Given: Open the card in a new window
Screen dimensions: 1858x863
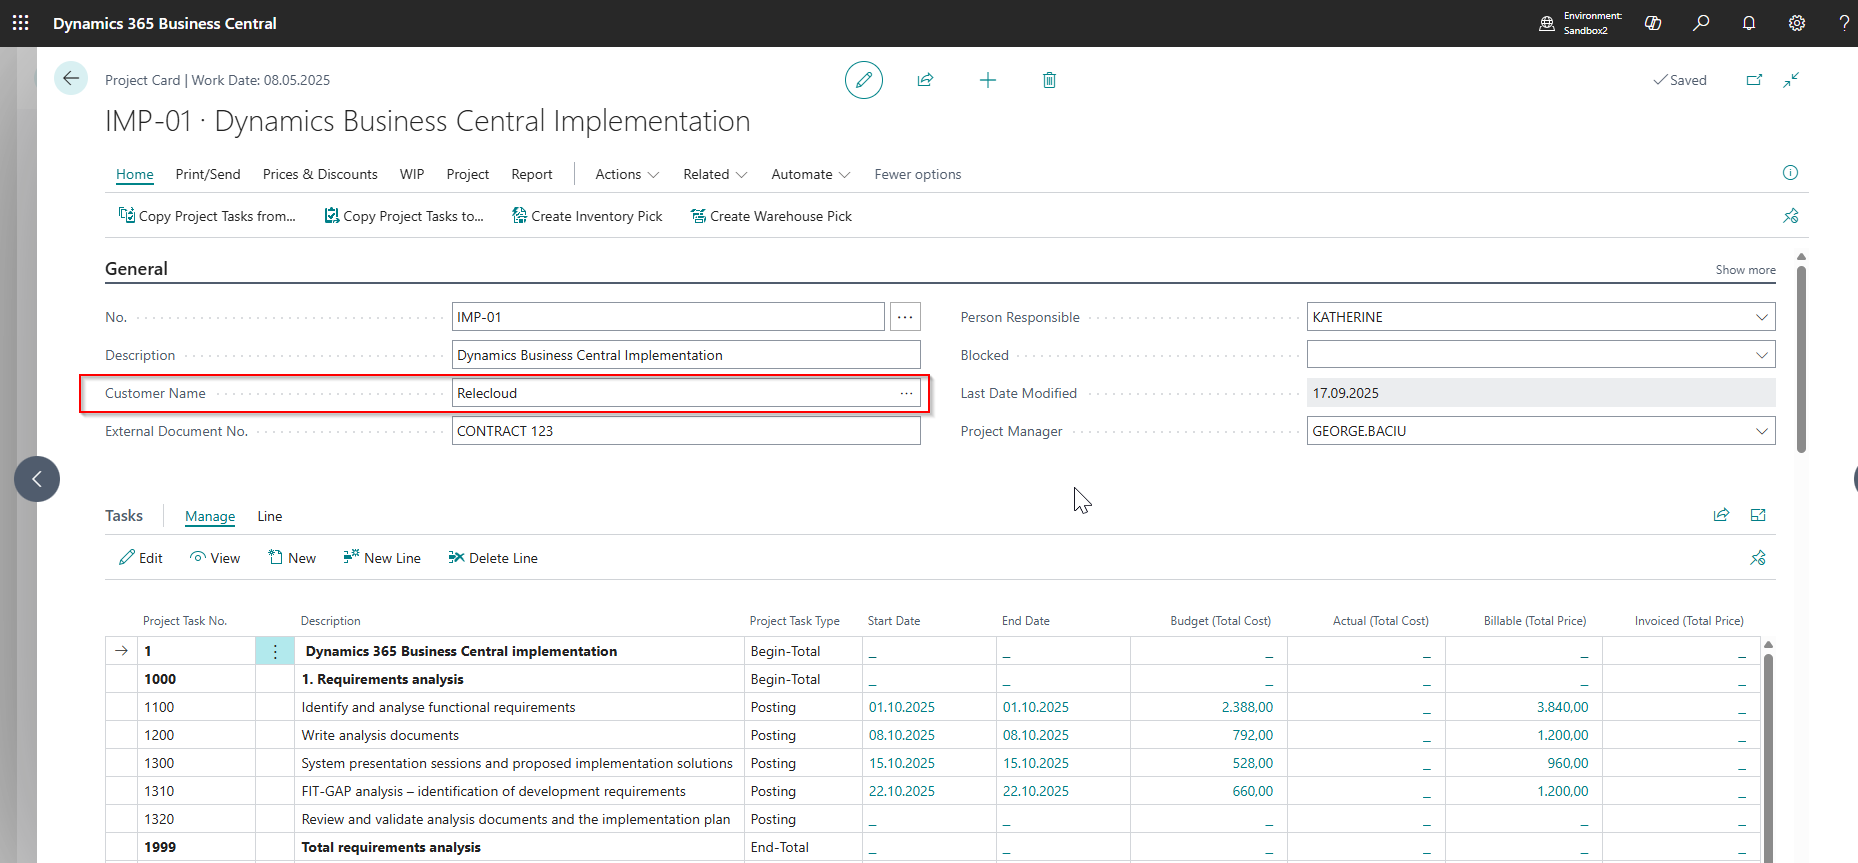Looking at the screenshot, I should [x=1754, y=80].
